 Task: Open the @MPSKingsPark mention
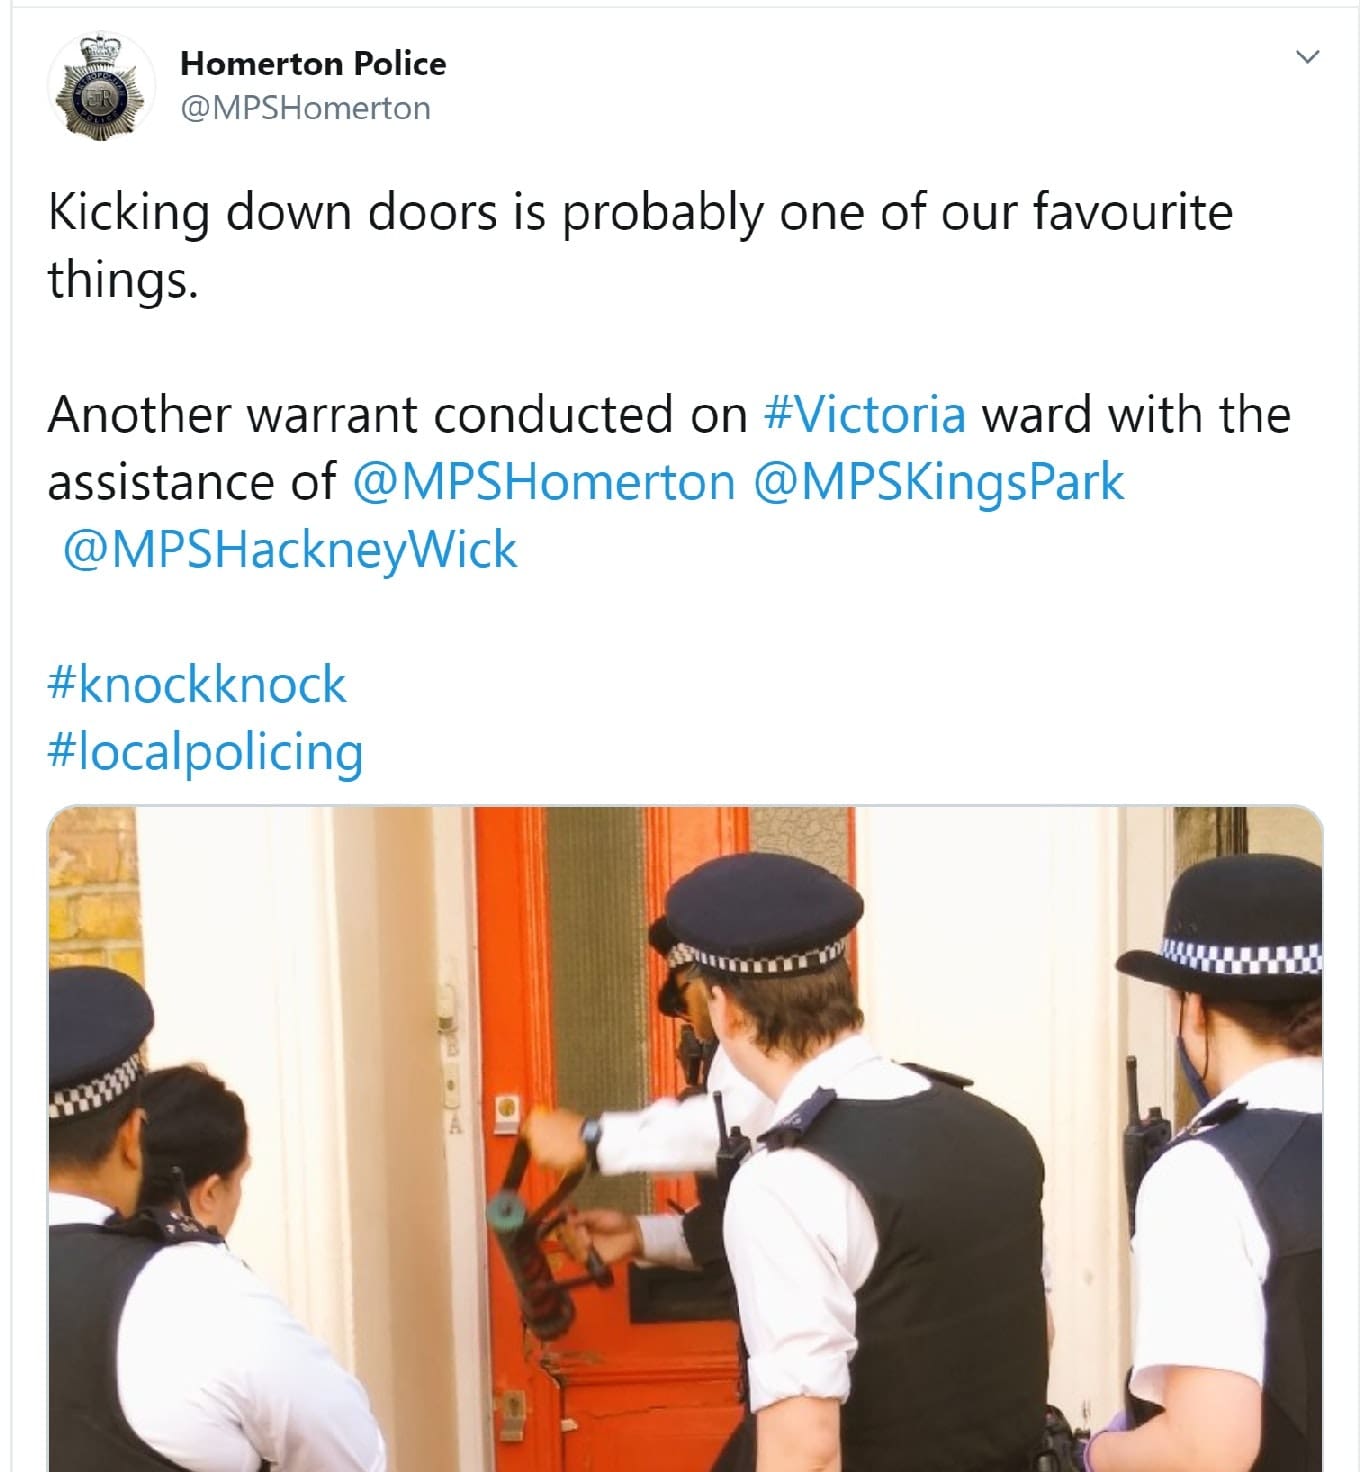tap(938, 482)
